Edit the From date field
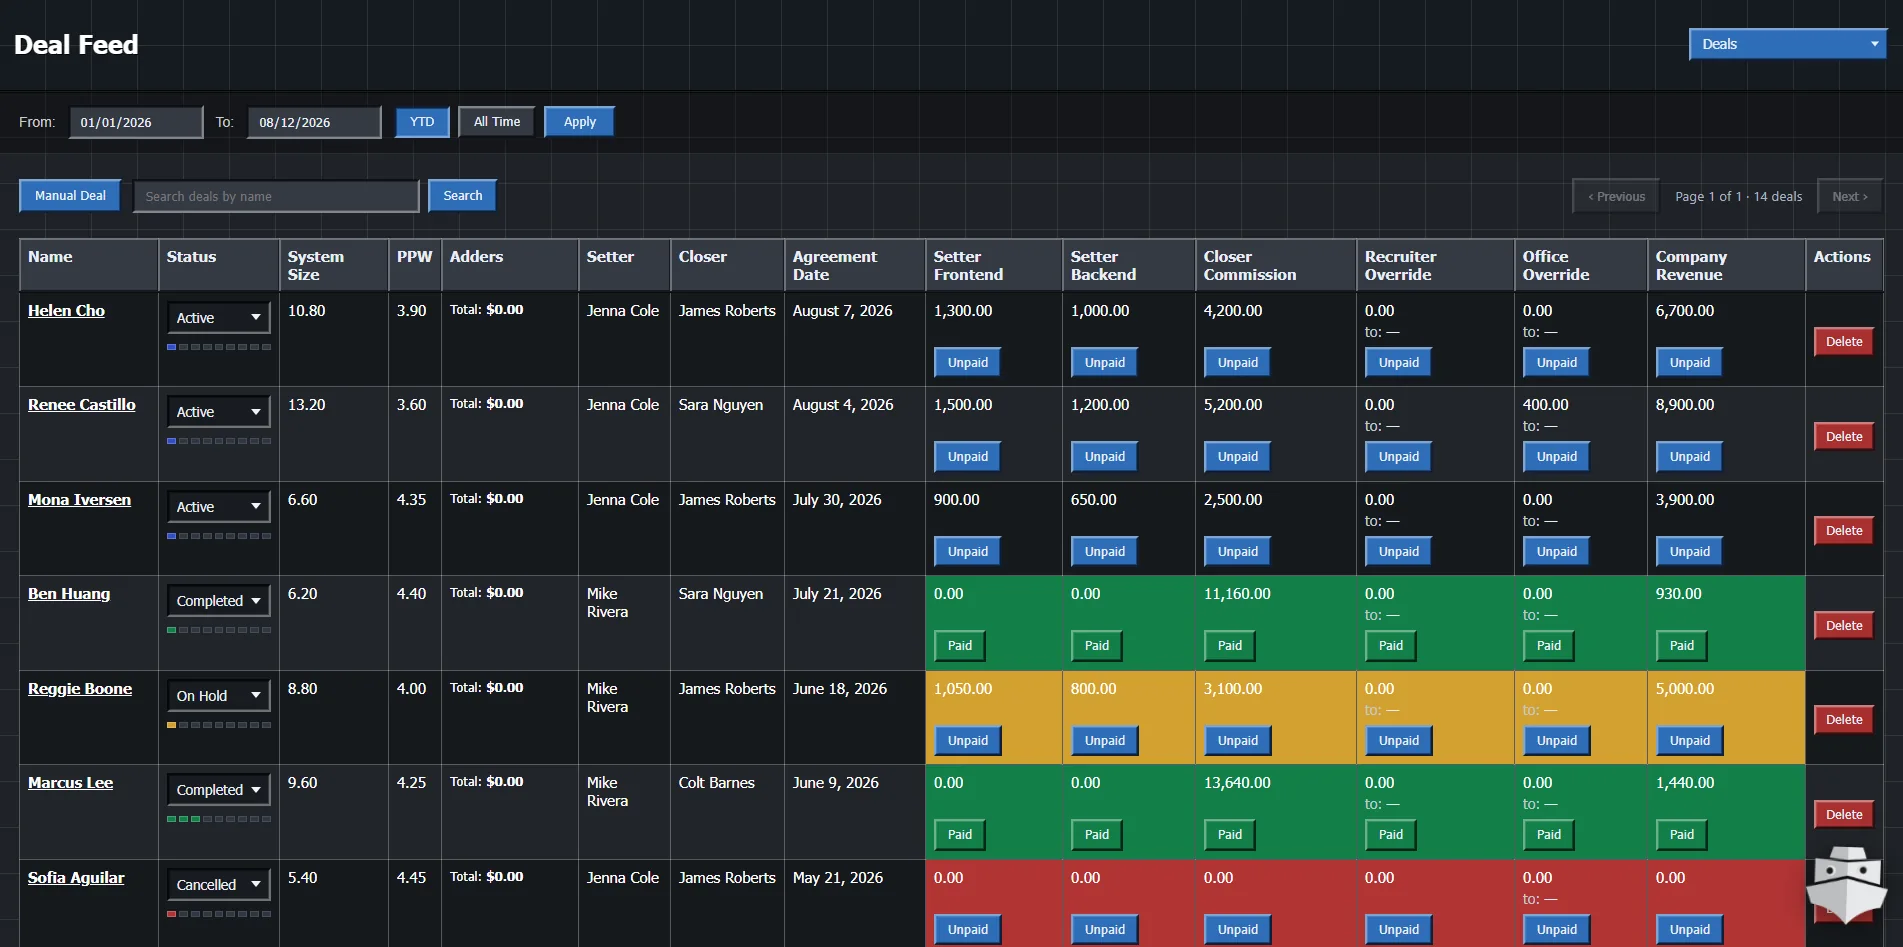1903x947 pixels. coord(136,122)
